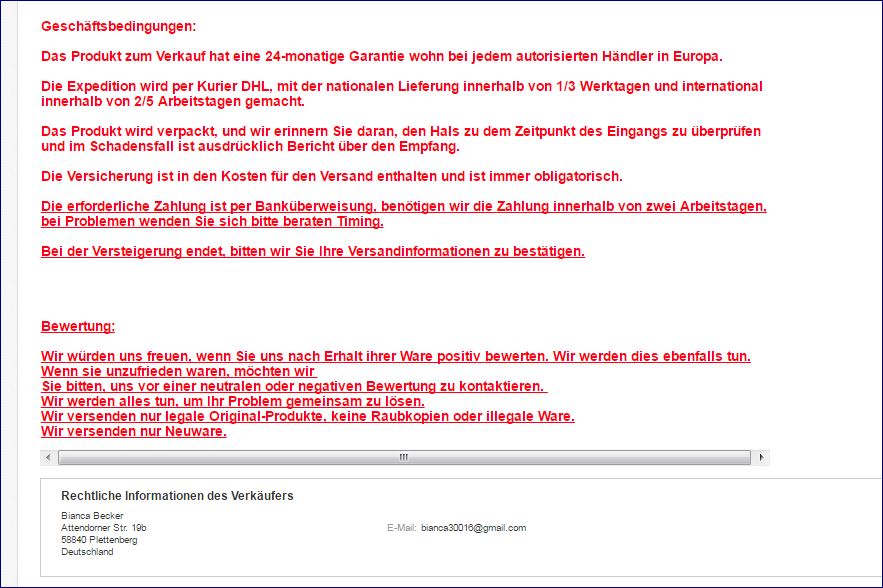
Task: Click the 'Bei der Versteigerung endet' sentence
Action: coord(313,252)
